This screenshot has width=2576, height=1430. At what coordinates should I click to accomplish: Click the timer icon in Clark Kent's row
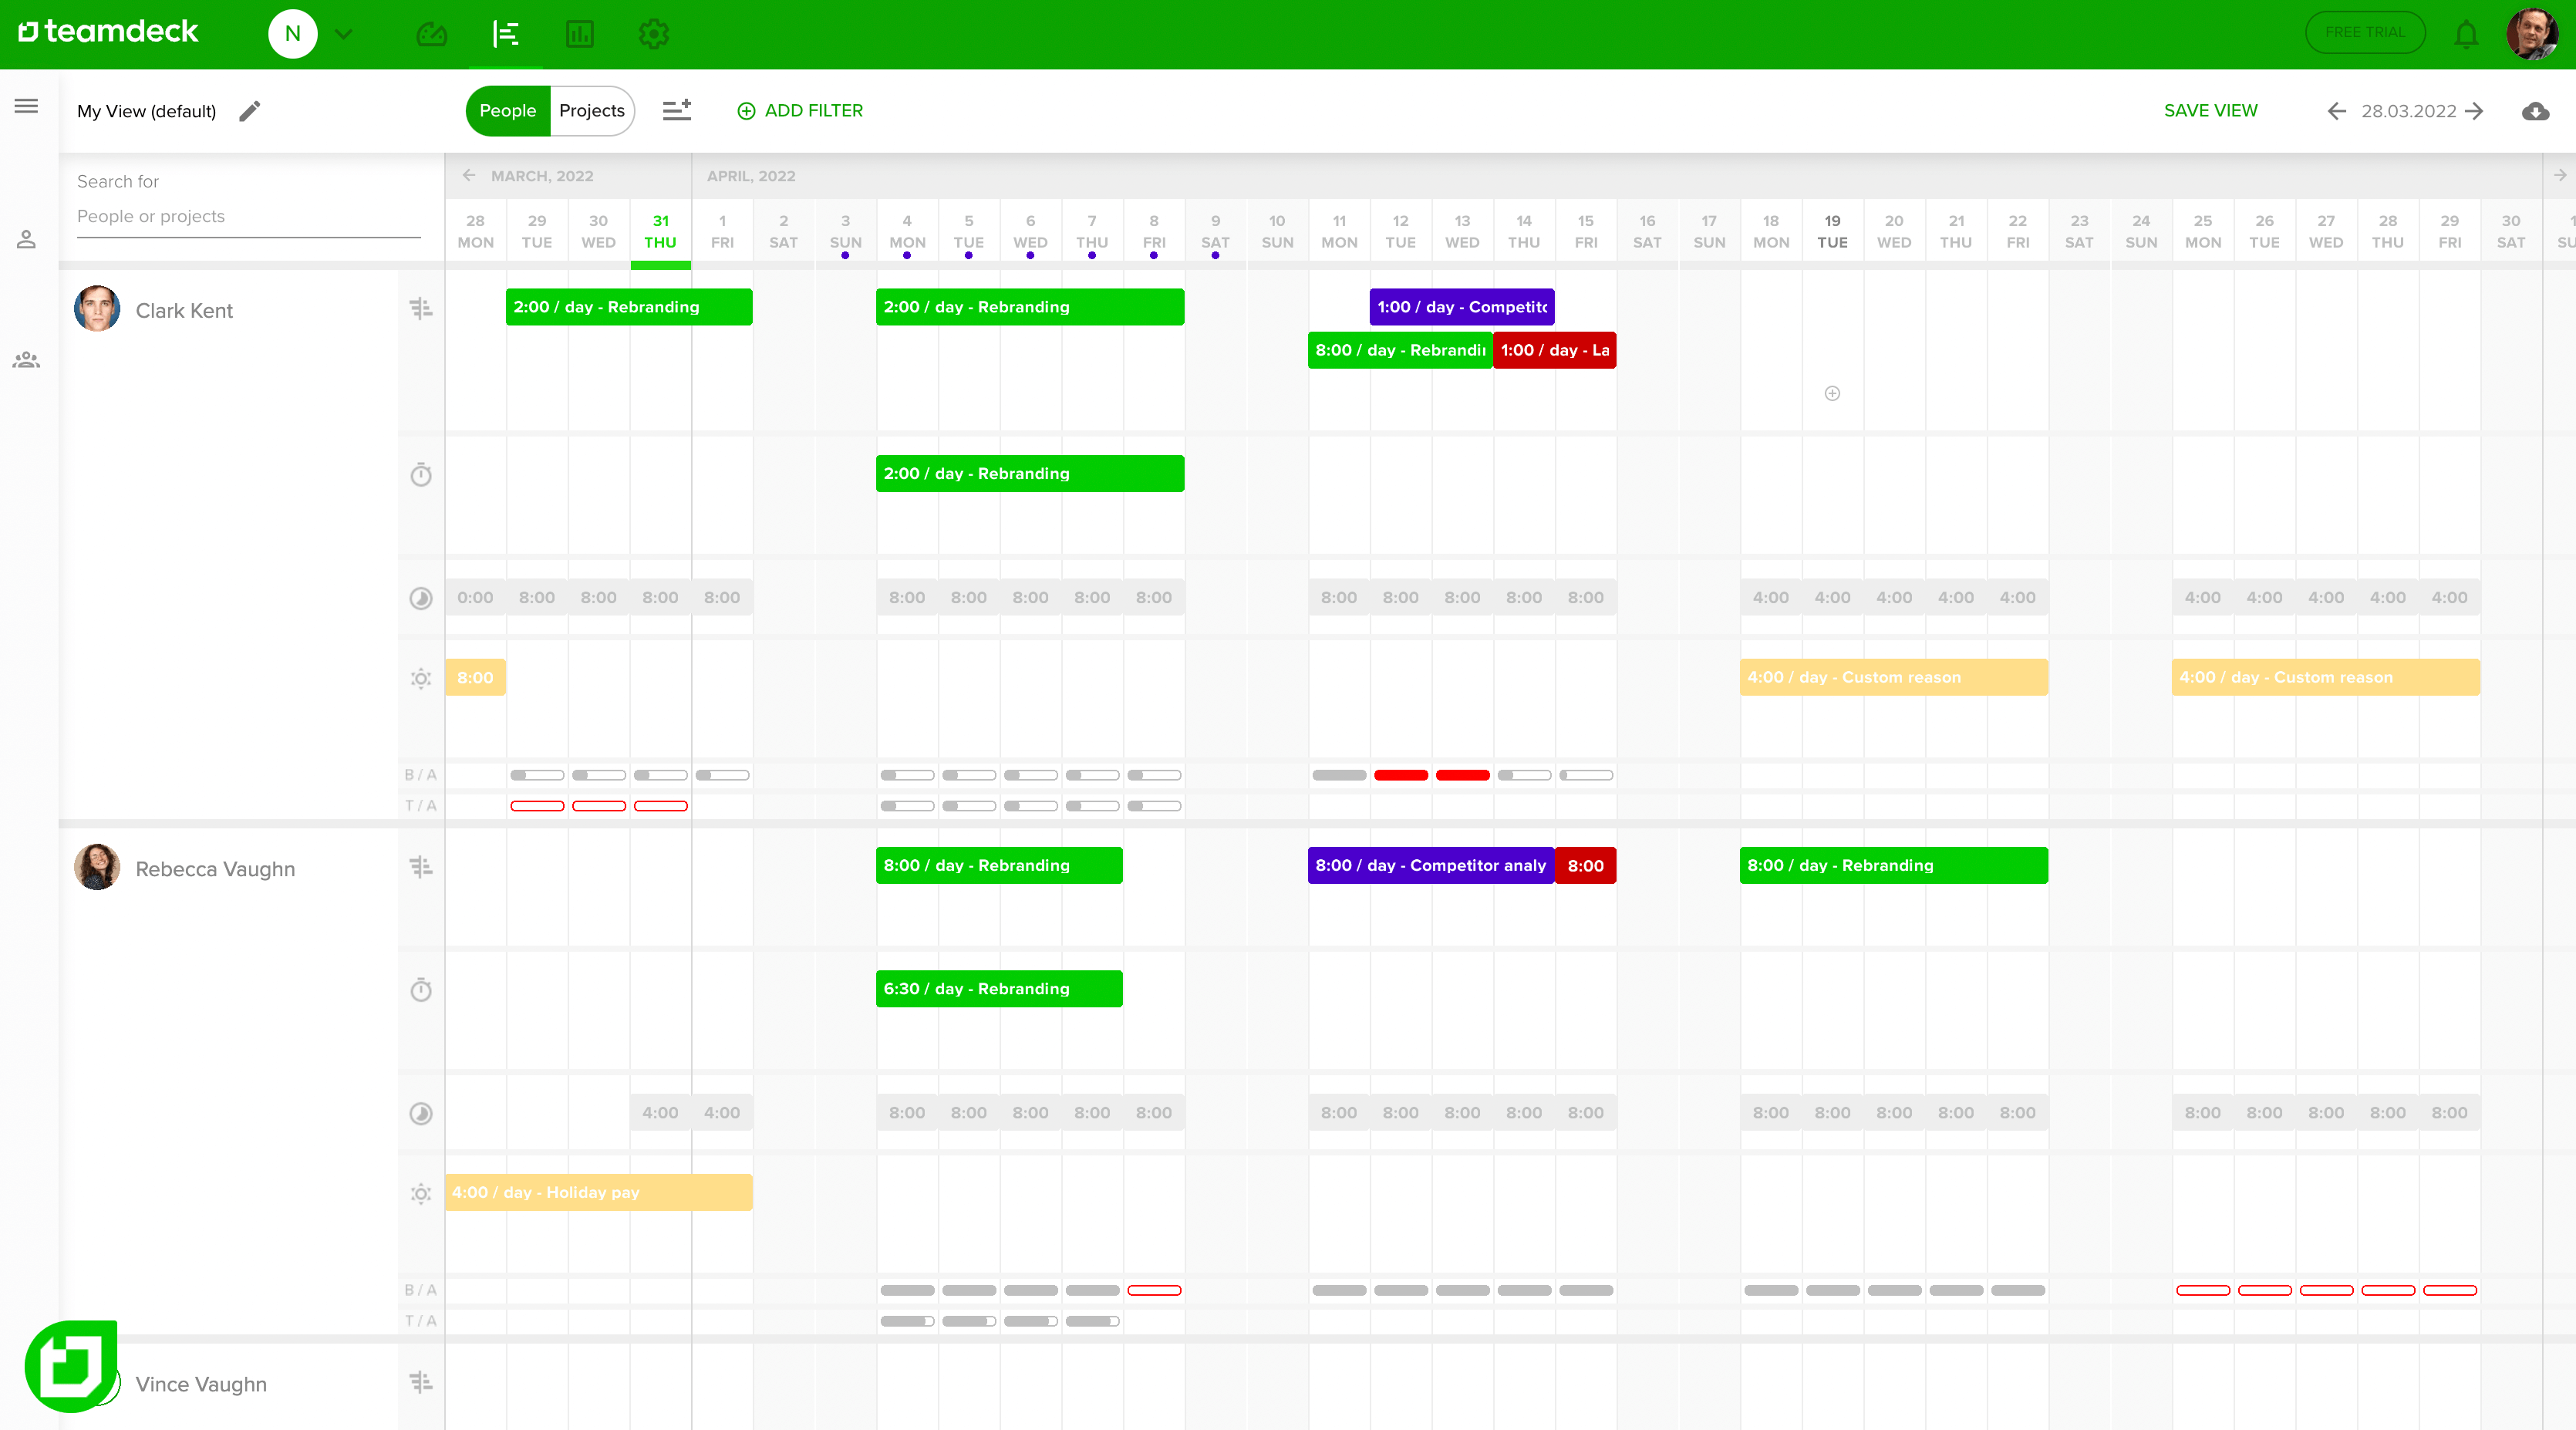pyautogui.click(x=421, y=476)
